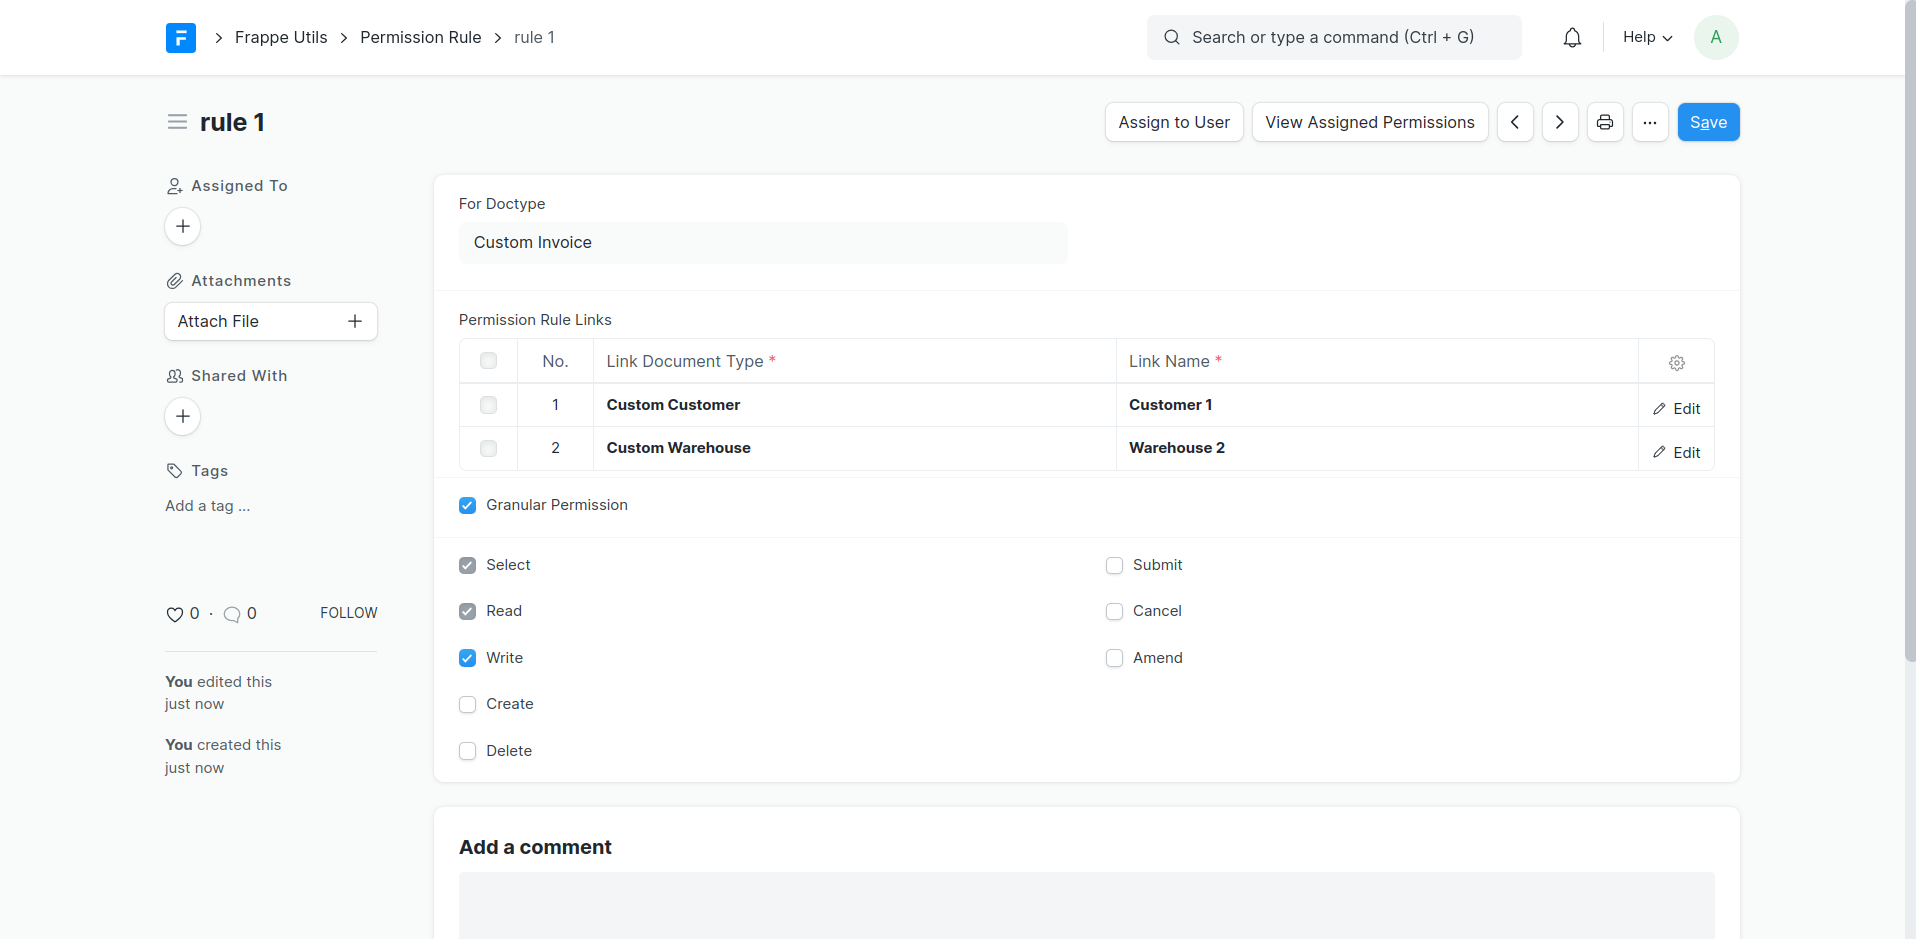The width and height of the screenshot is (1916, 939).
Task: Expand the Help dropdown menu
Action: 1647,38
